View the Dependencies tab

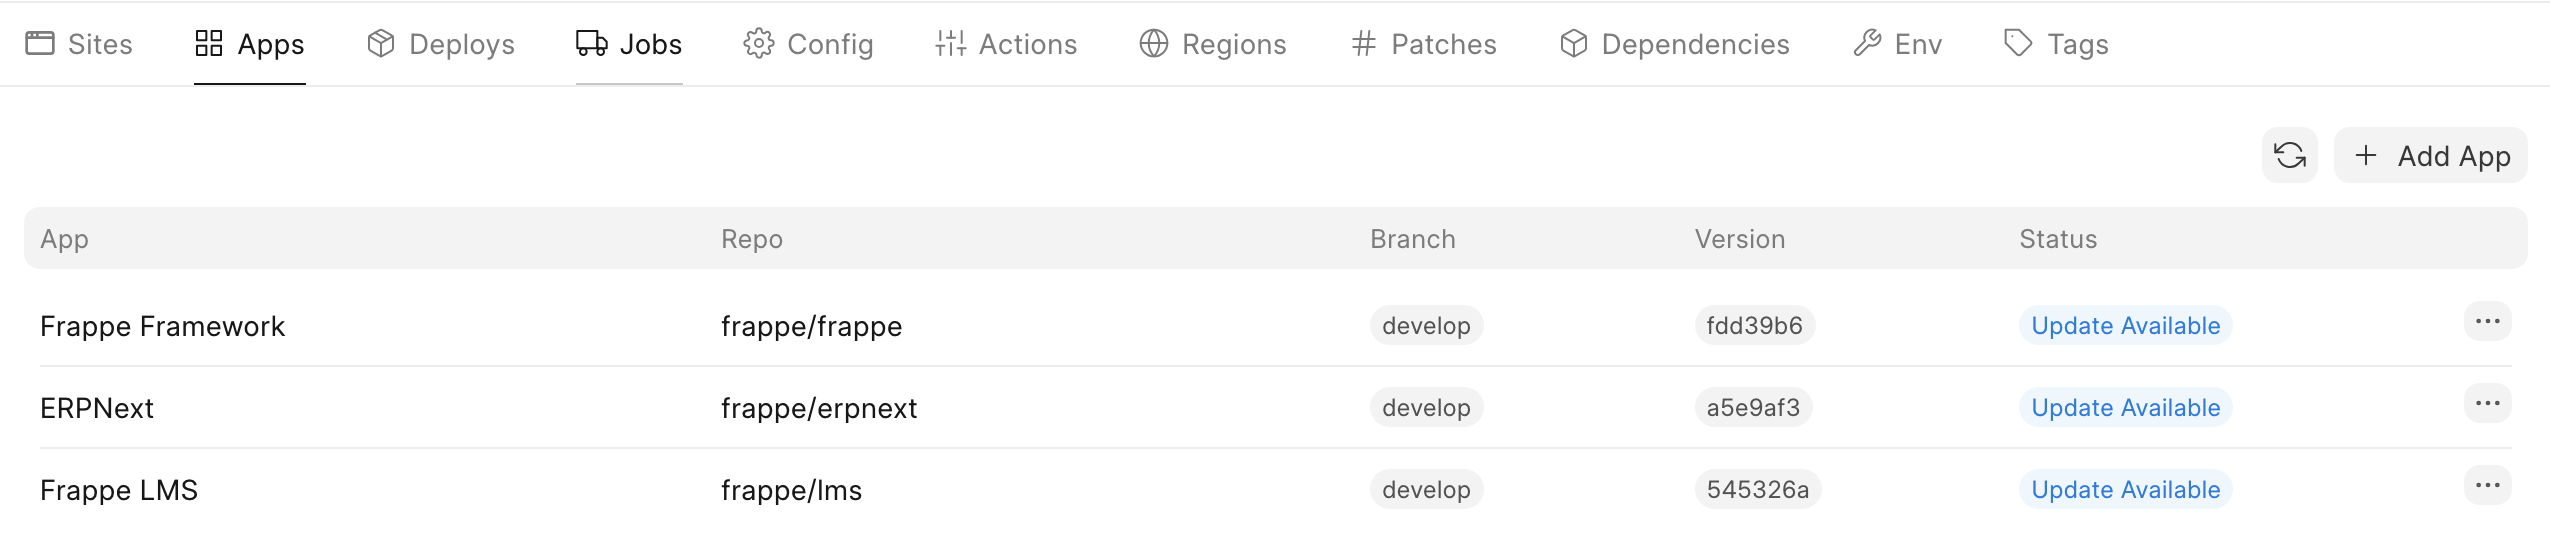click(1675, 44)
